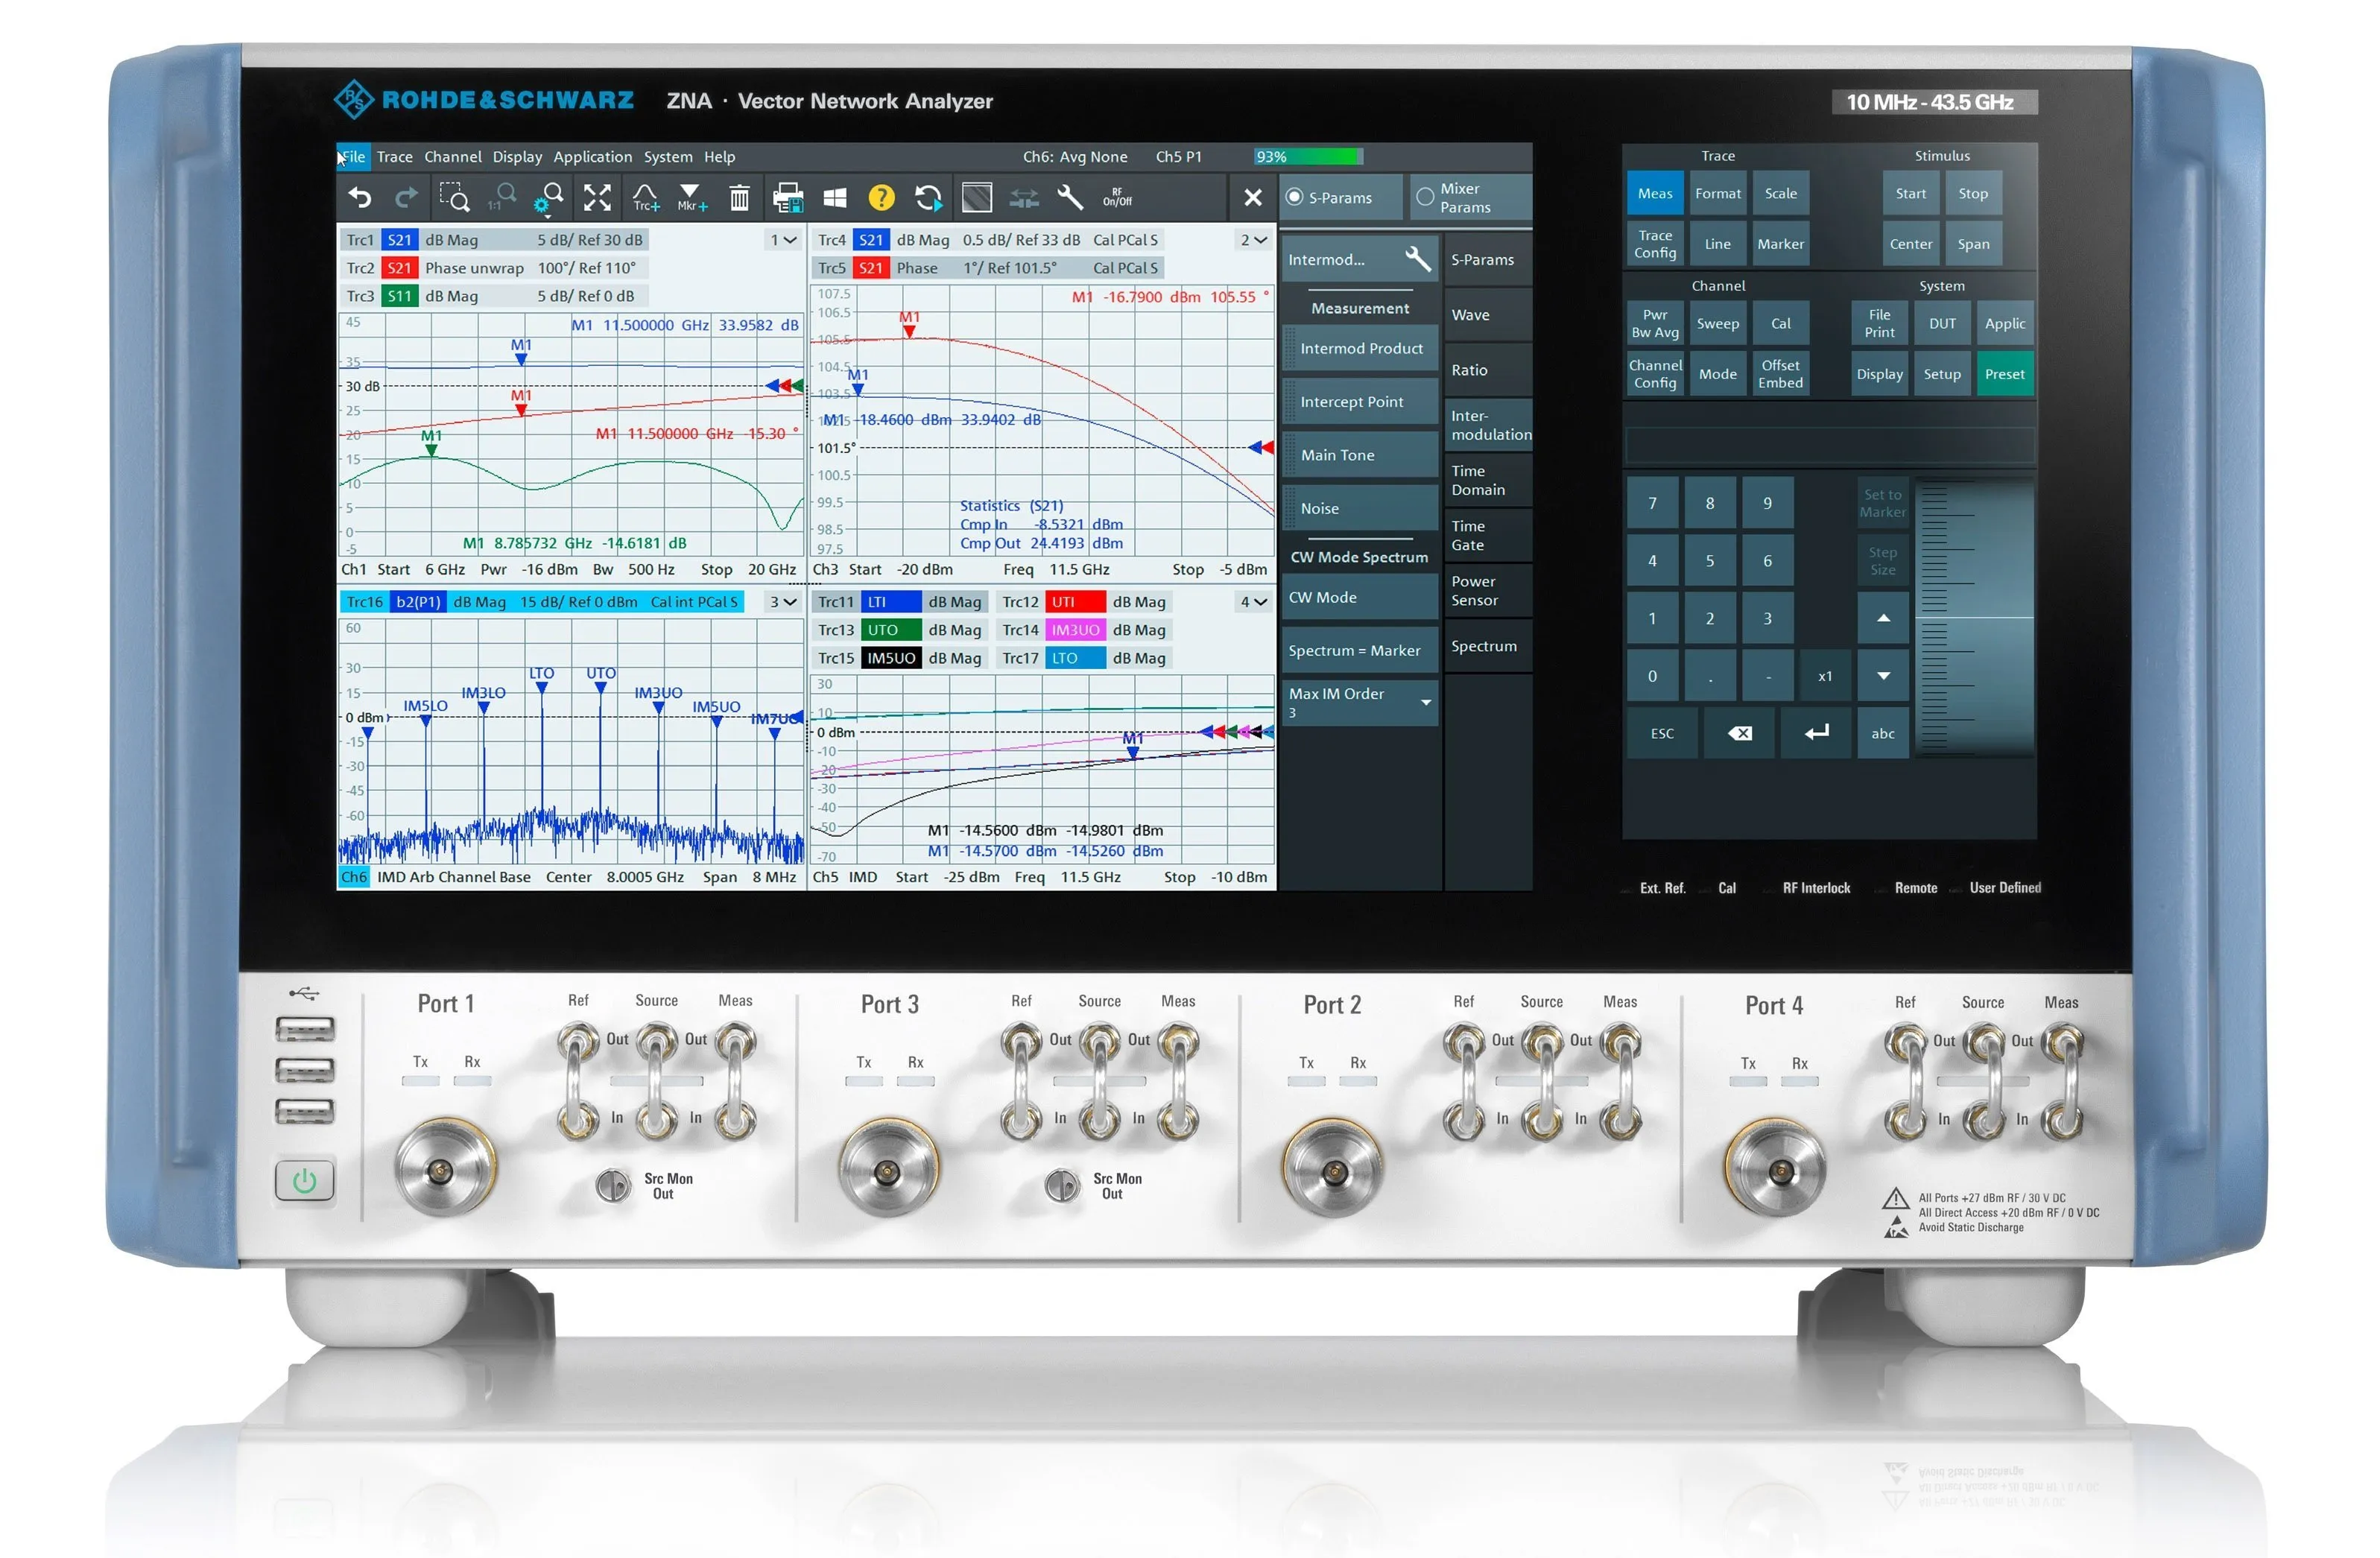Click the greyed coupling arrows toolbar icon

click(1024, 198)
